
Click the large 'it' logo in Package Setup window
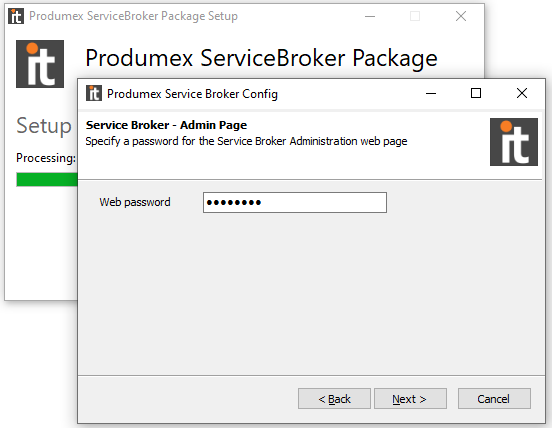(40, 64)
